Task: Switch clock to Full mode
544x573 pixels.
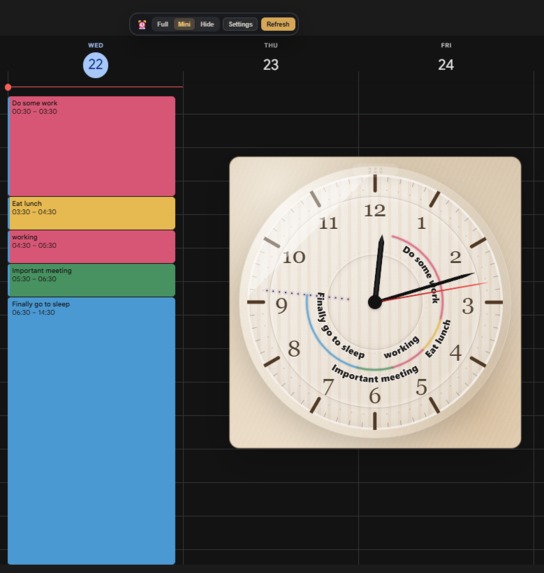Action: click(x=163, y=24)
